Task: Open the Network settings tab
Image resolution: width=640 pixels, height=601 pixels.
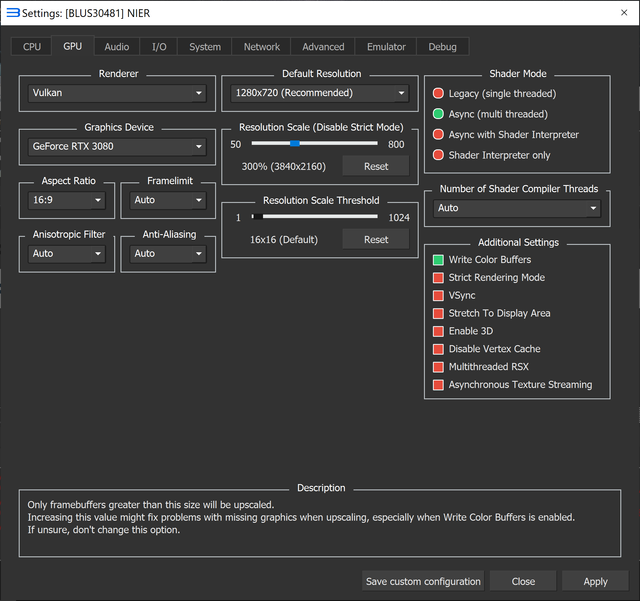Action: (x=262, y=47)
